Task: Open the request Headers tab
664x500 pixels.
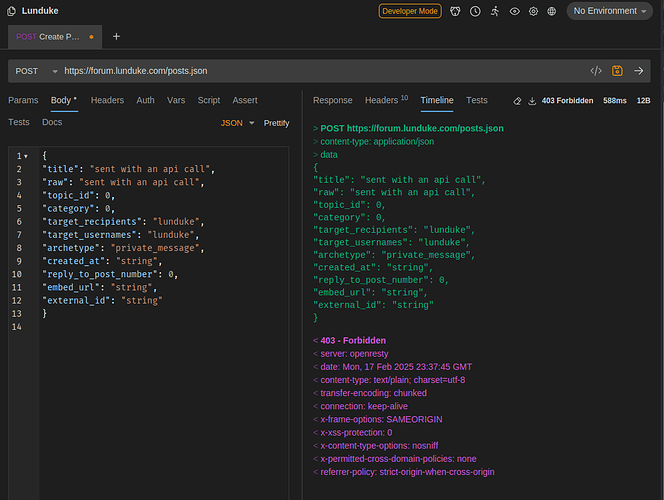Action: (x=107, y=100)
